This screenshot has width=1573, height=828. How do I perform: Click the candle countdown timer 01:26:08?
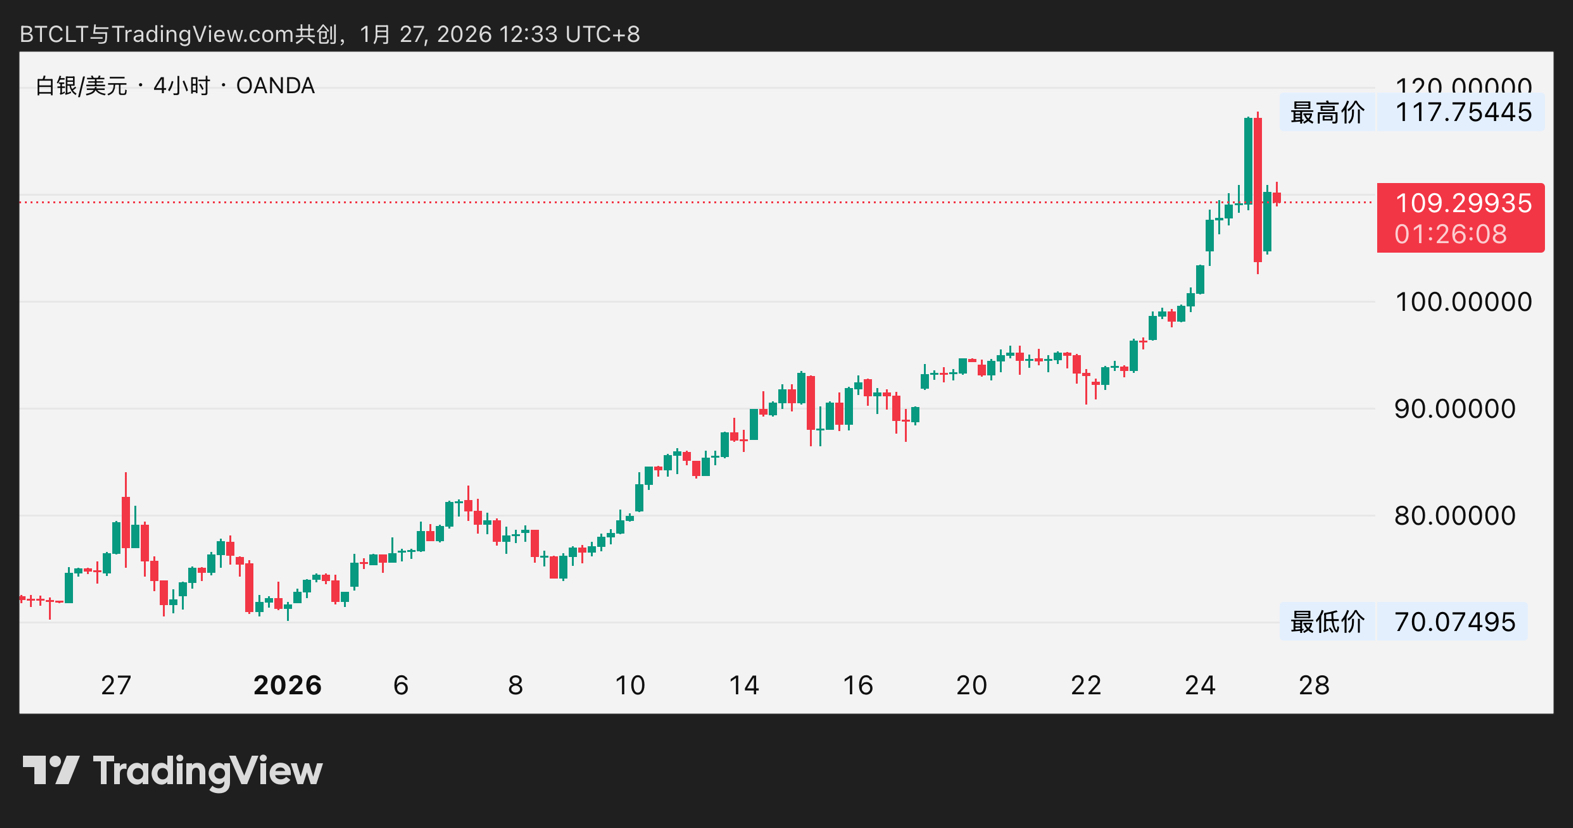coord(1450,235)
